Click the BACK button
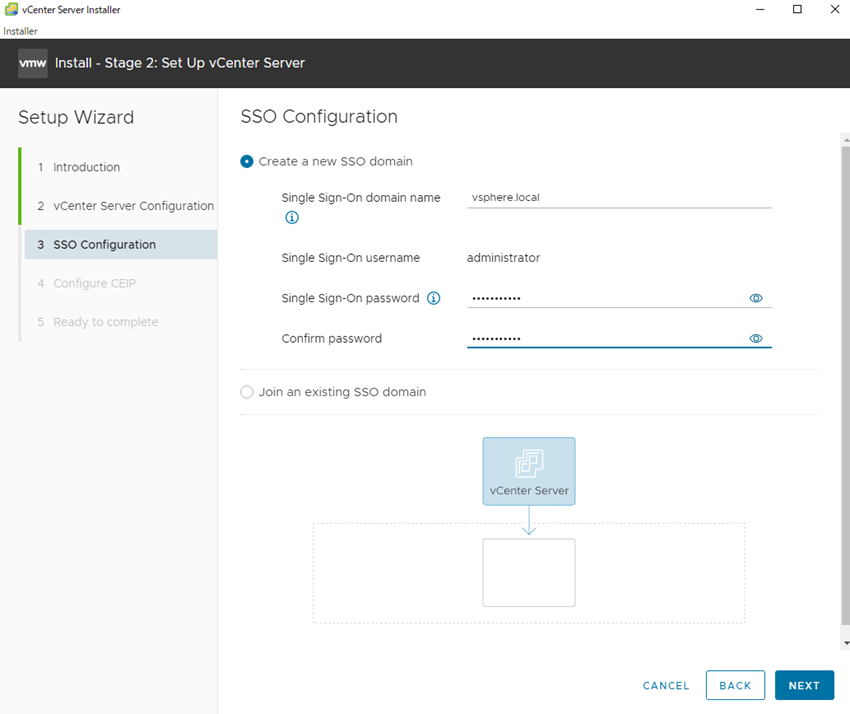 point(735,685)
